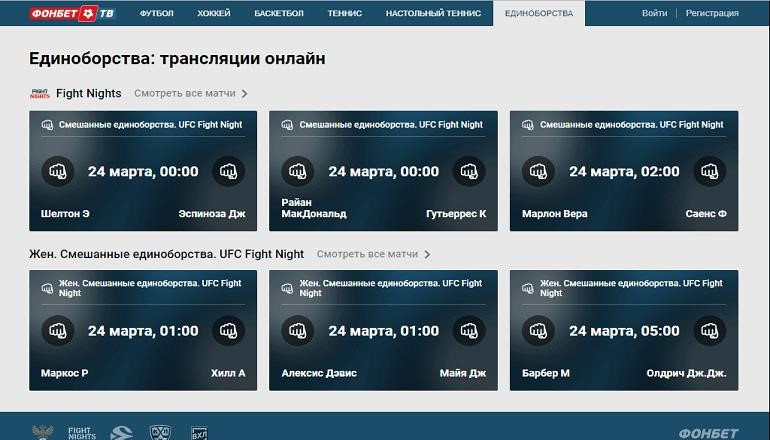
Task: Click Барбер М fist icon
Action: pos(538,331)
